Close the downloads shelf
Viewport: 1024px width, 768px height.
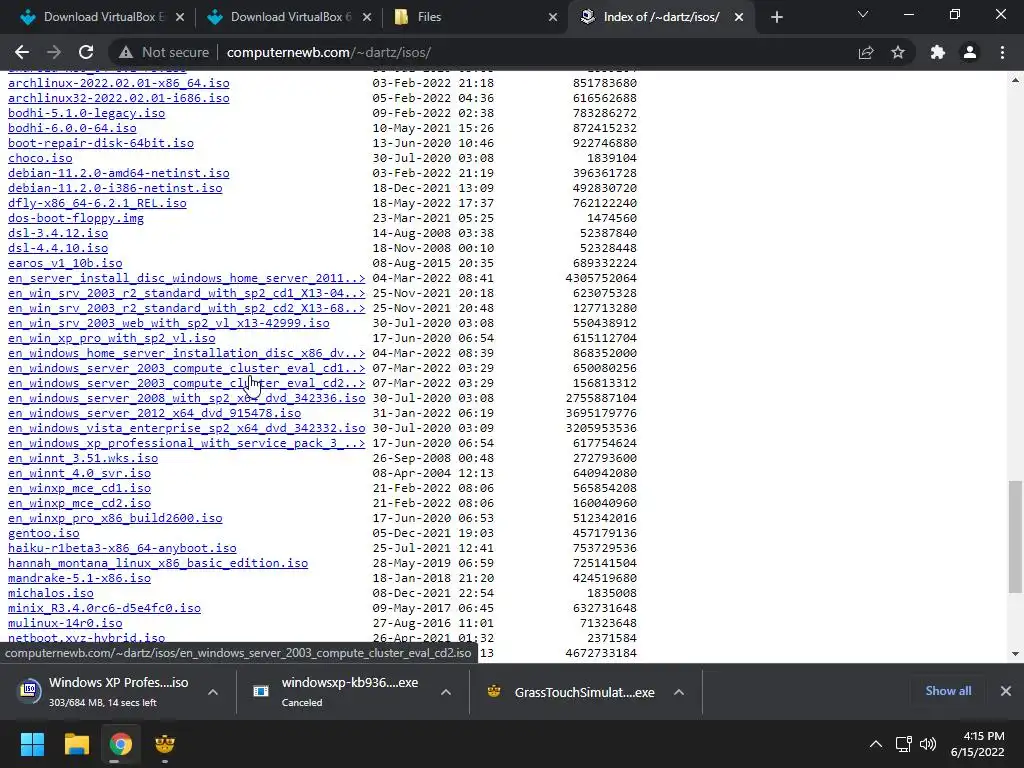1006,691
